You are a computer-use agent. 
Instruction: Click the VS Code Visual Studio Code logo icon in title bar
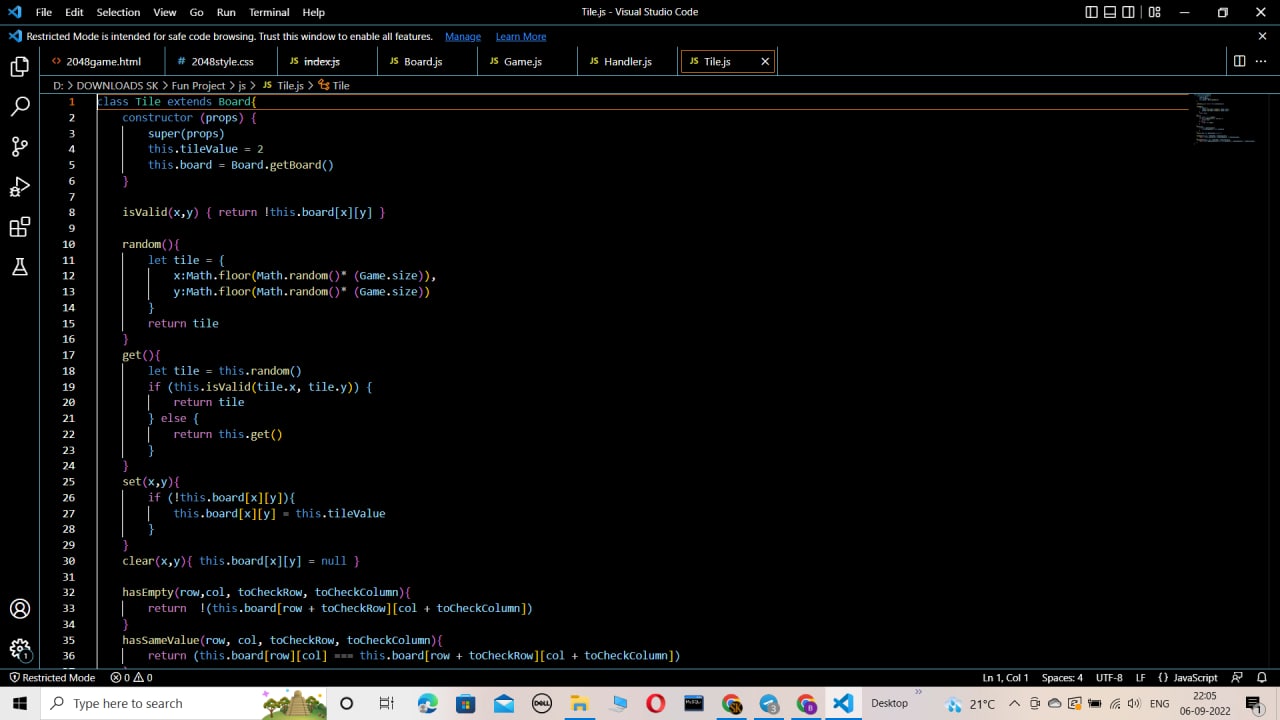click(x=14, y=12)
